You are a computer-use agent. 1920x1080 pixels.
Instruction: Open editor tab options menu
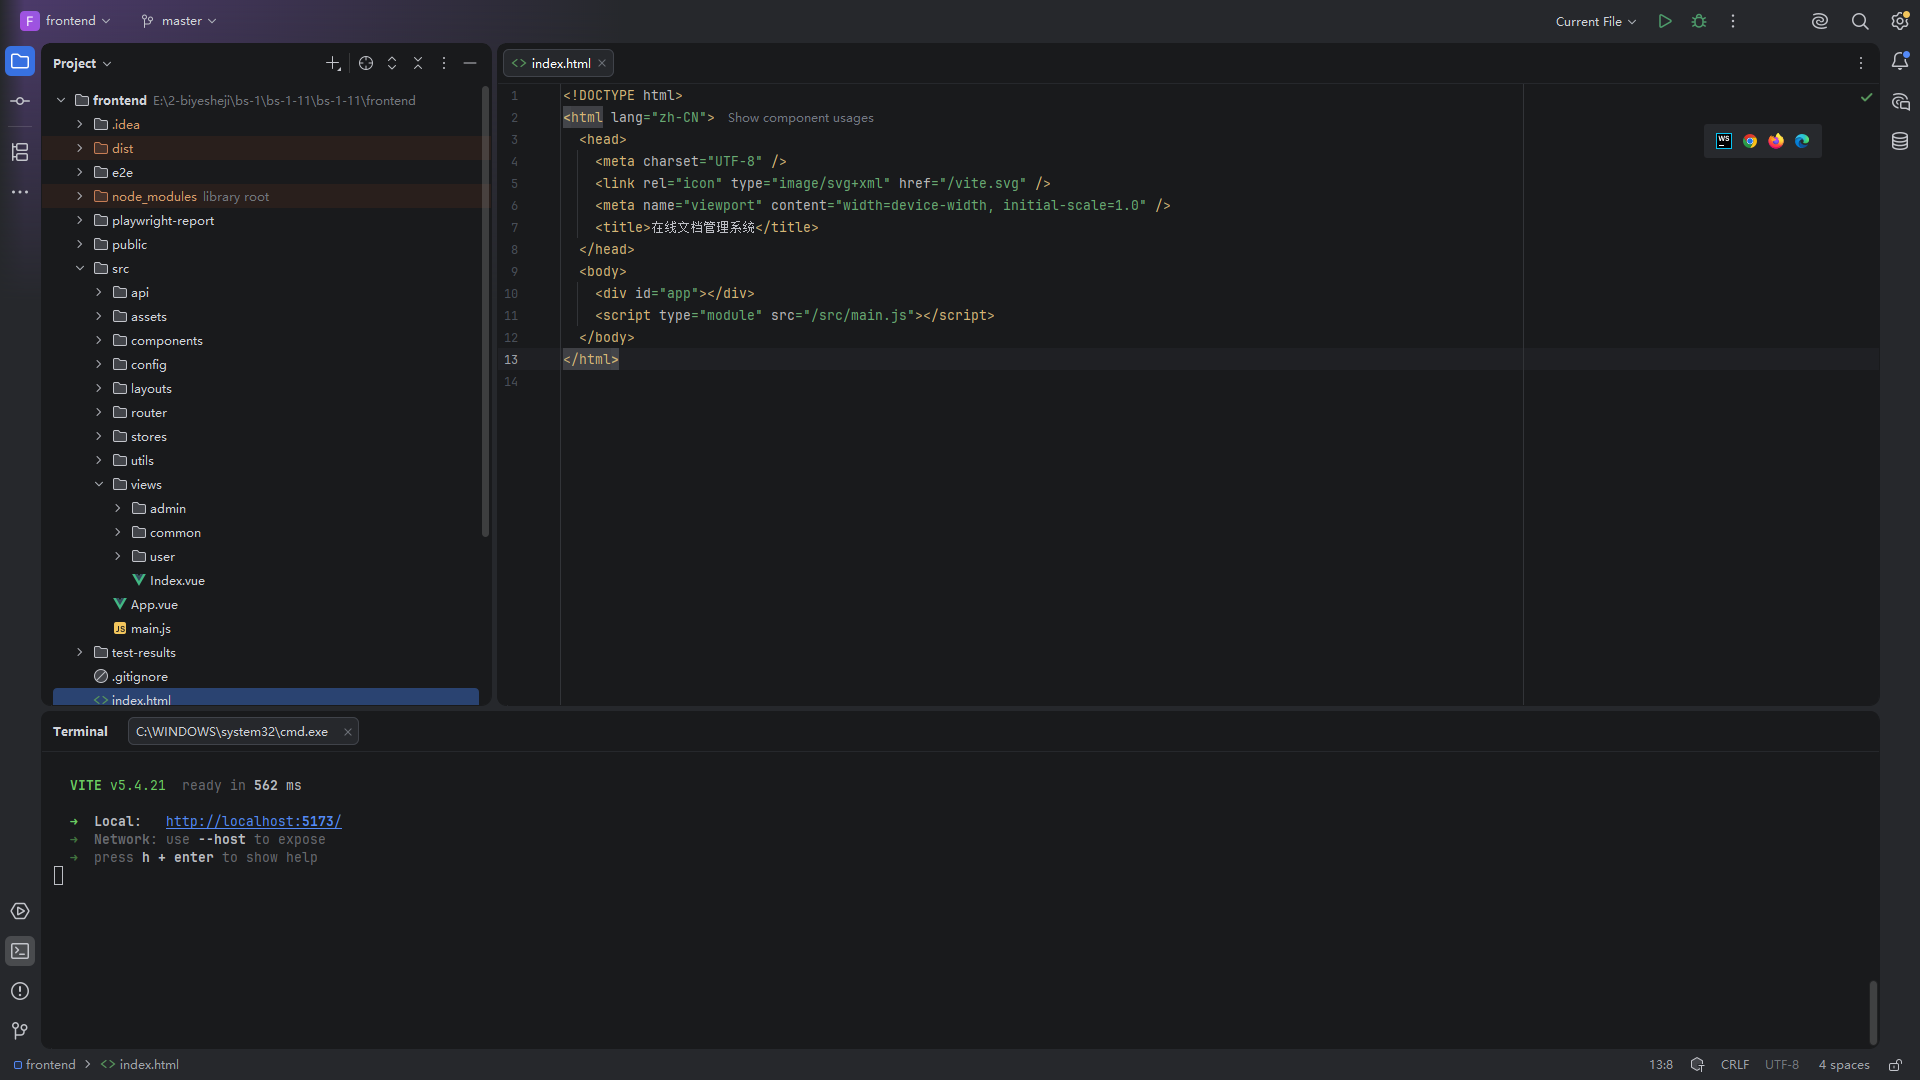(x=1861, y=63)
